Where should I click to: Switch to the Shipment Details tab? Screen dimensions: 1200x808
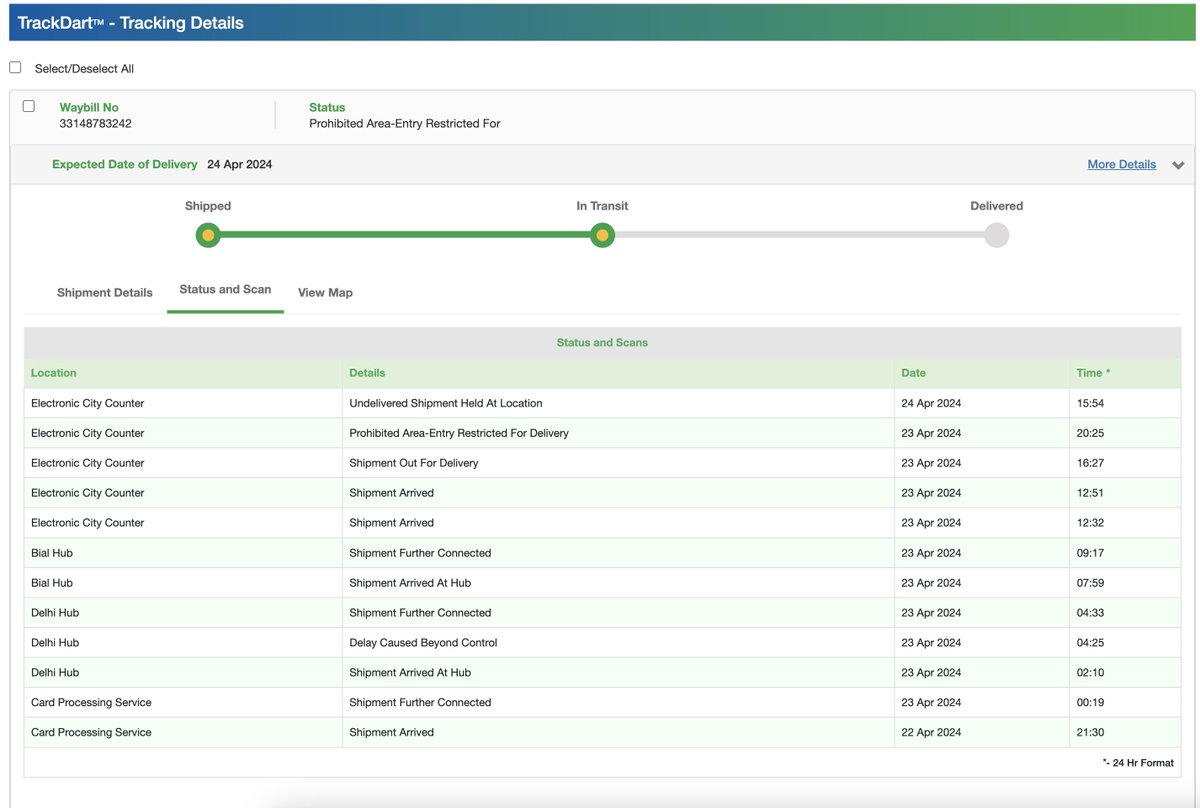coord(105,293)
